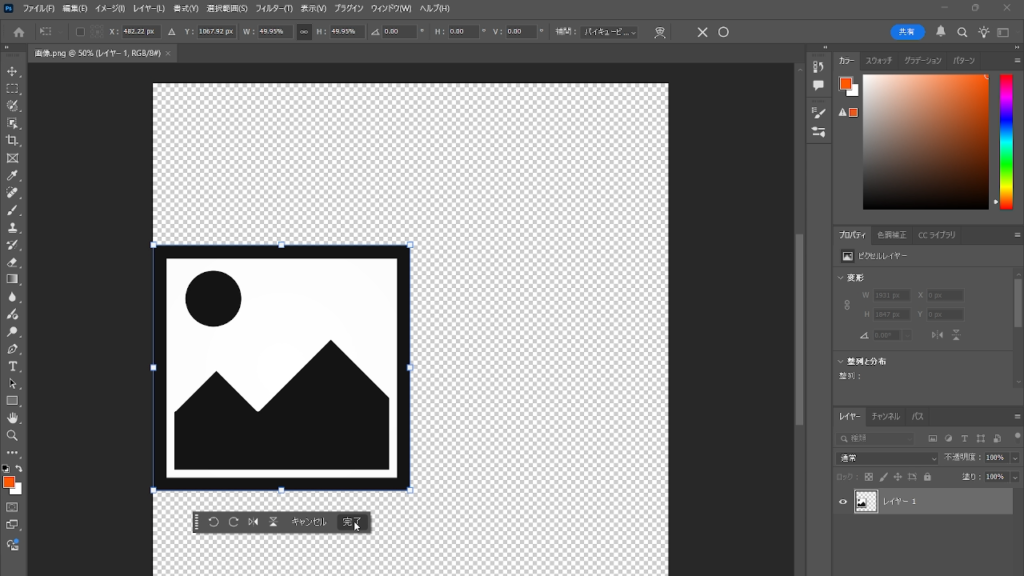Select the Pen tool
Screen dimensions: 1024x576
point(12,349)
